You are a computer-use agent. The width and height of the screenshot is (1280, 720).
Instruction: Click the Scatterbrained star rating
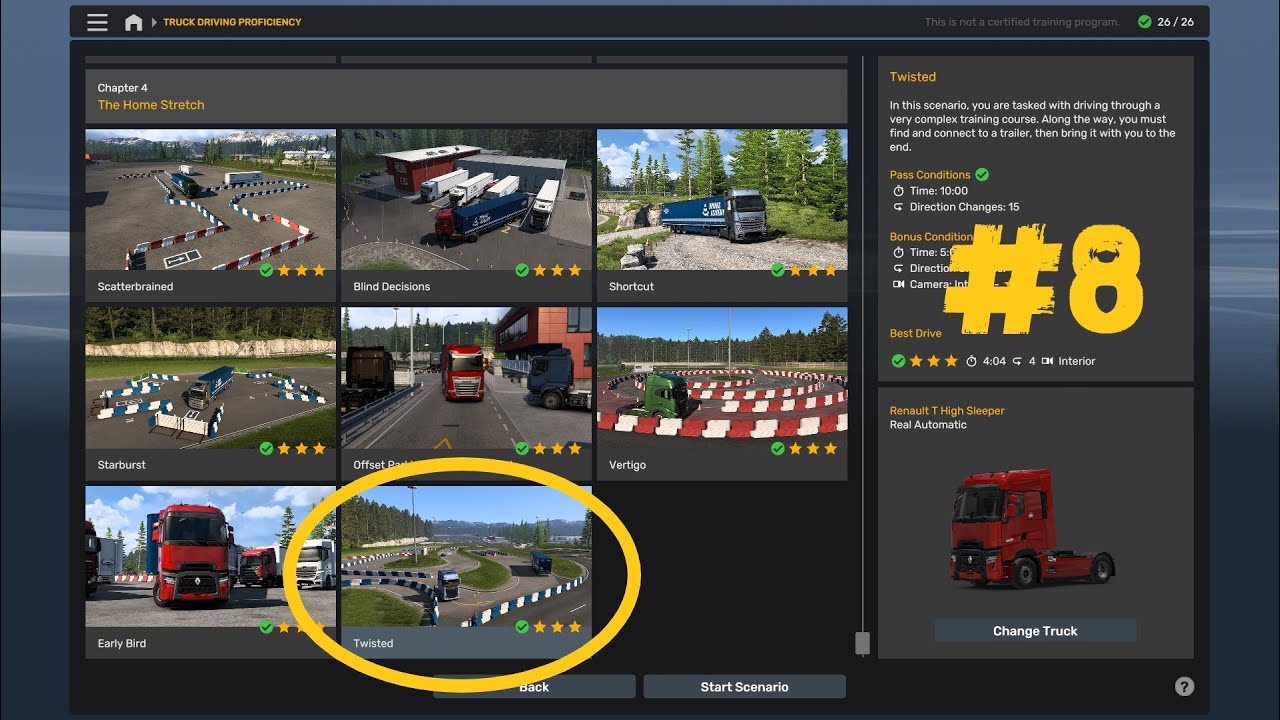(301, 270)
